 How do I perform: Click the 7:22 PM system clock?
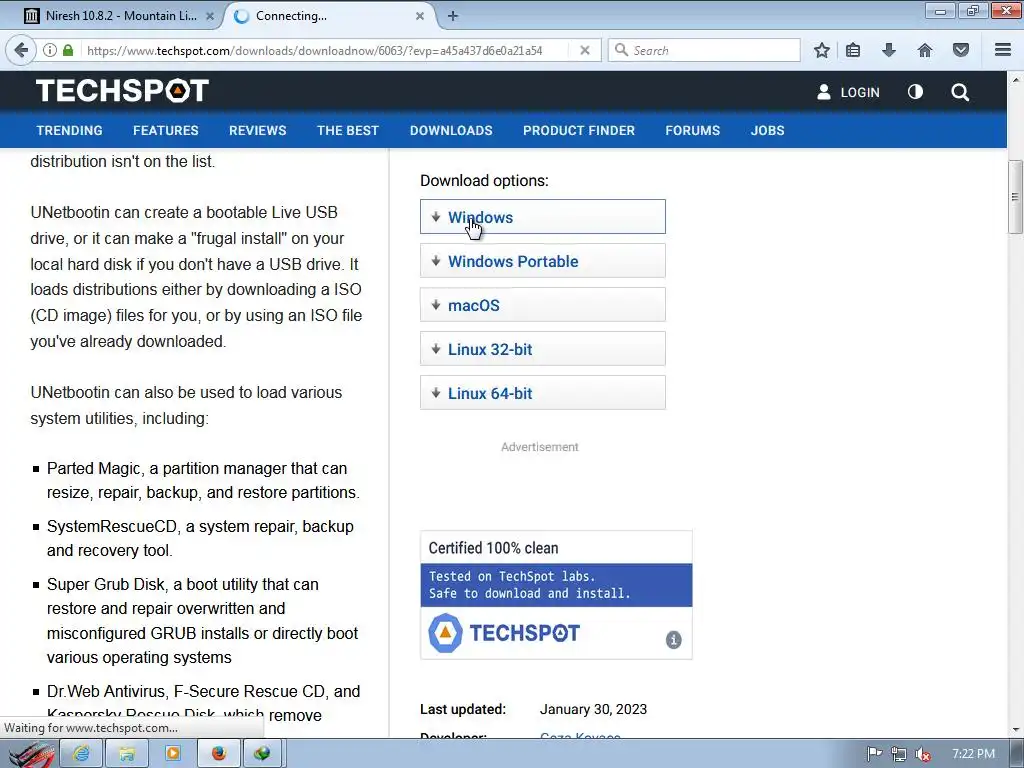pos(973,754)
